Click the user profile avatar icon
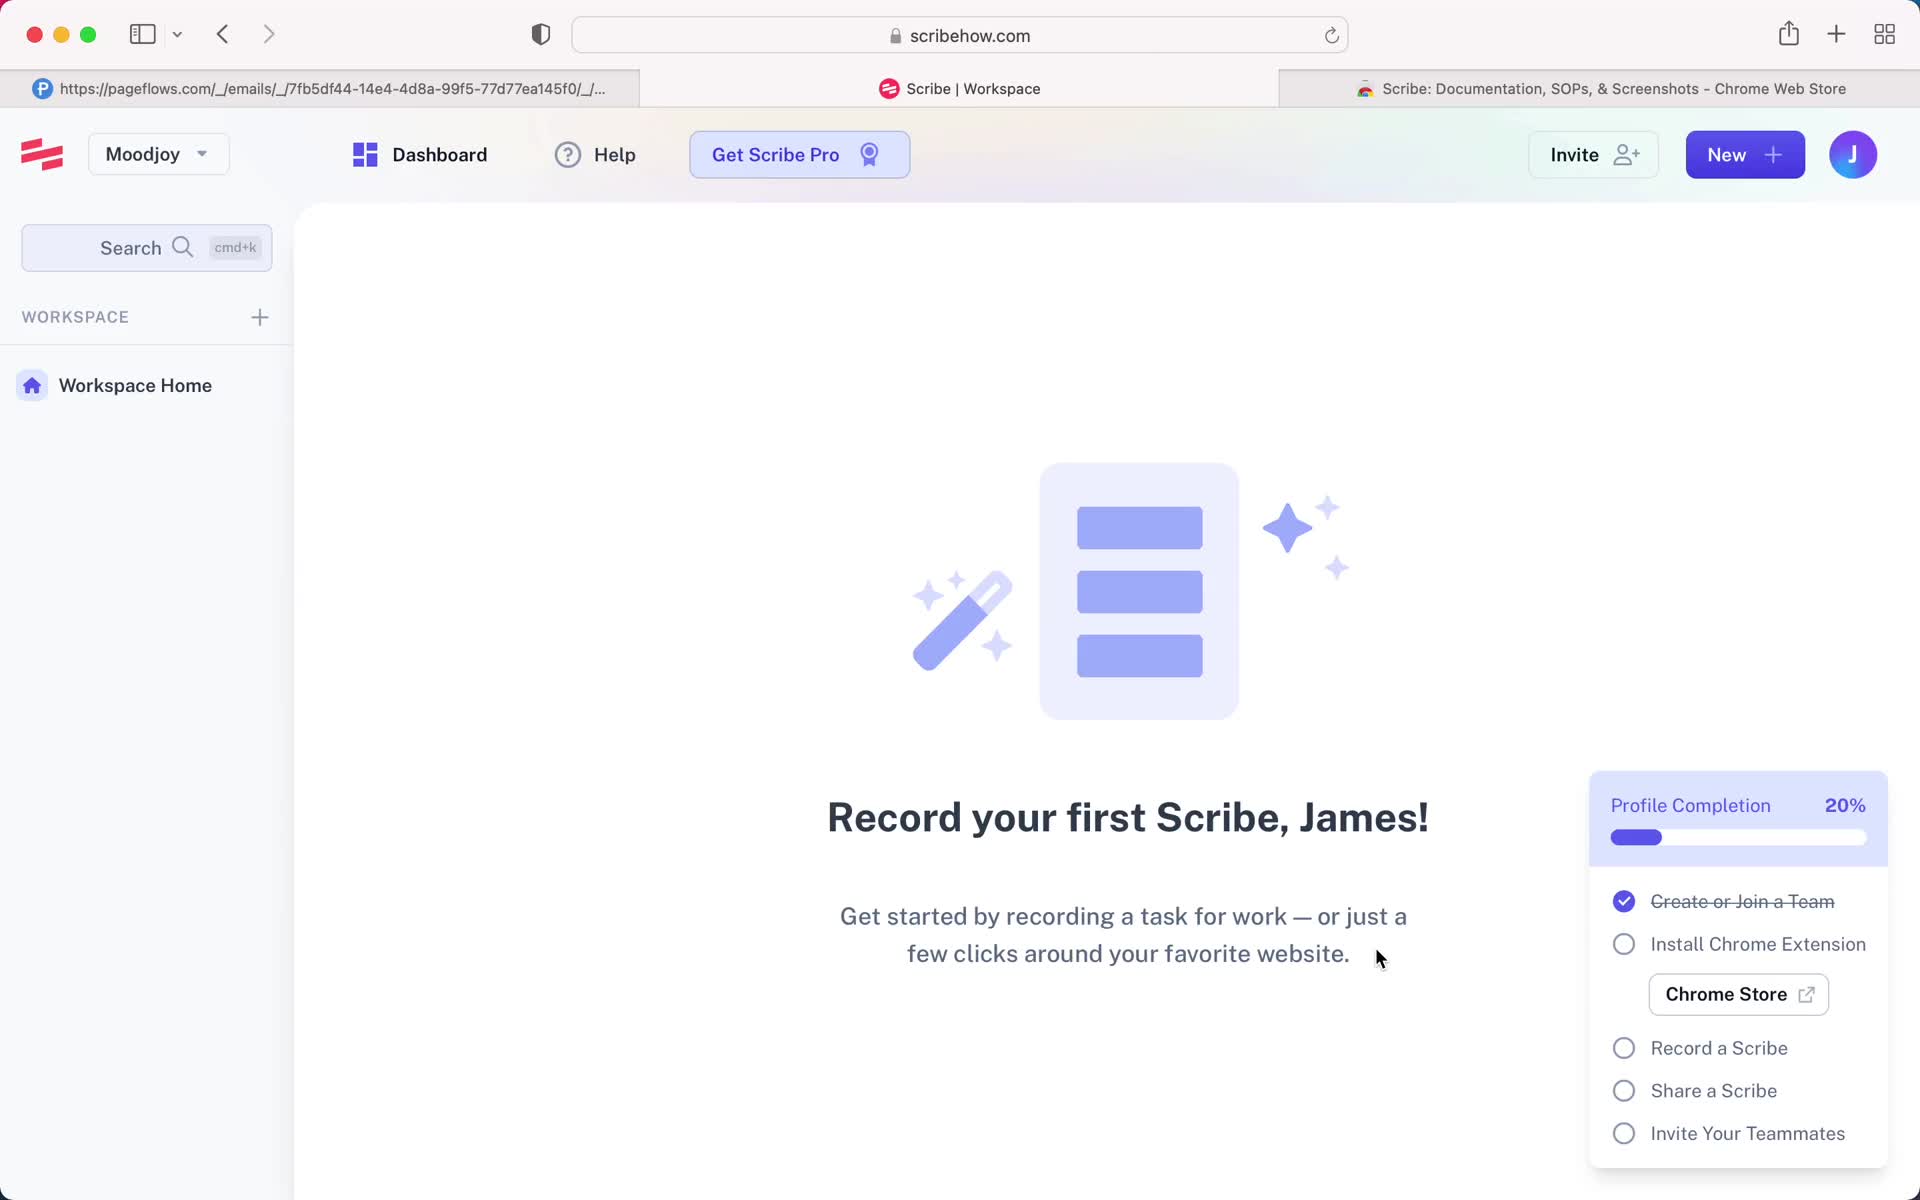The image size is (1920, 1200). click(1854, 153)
